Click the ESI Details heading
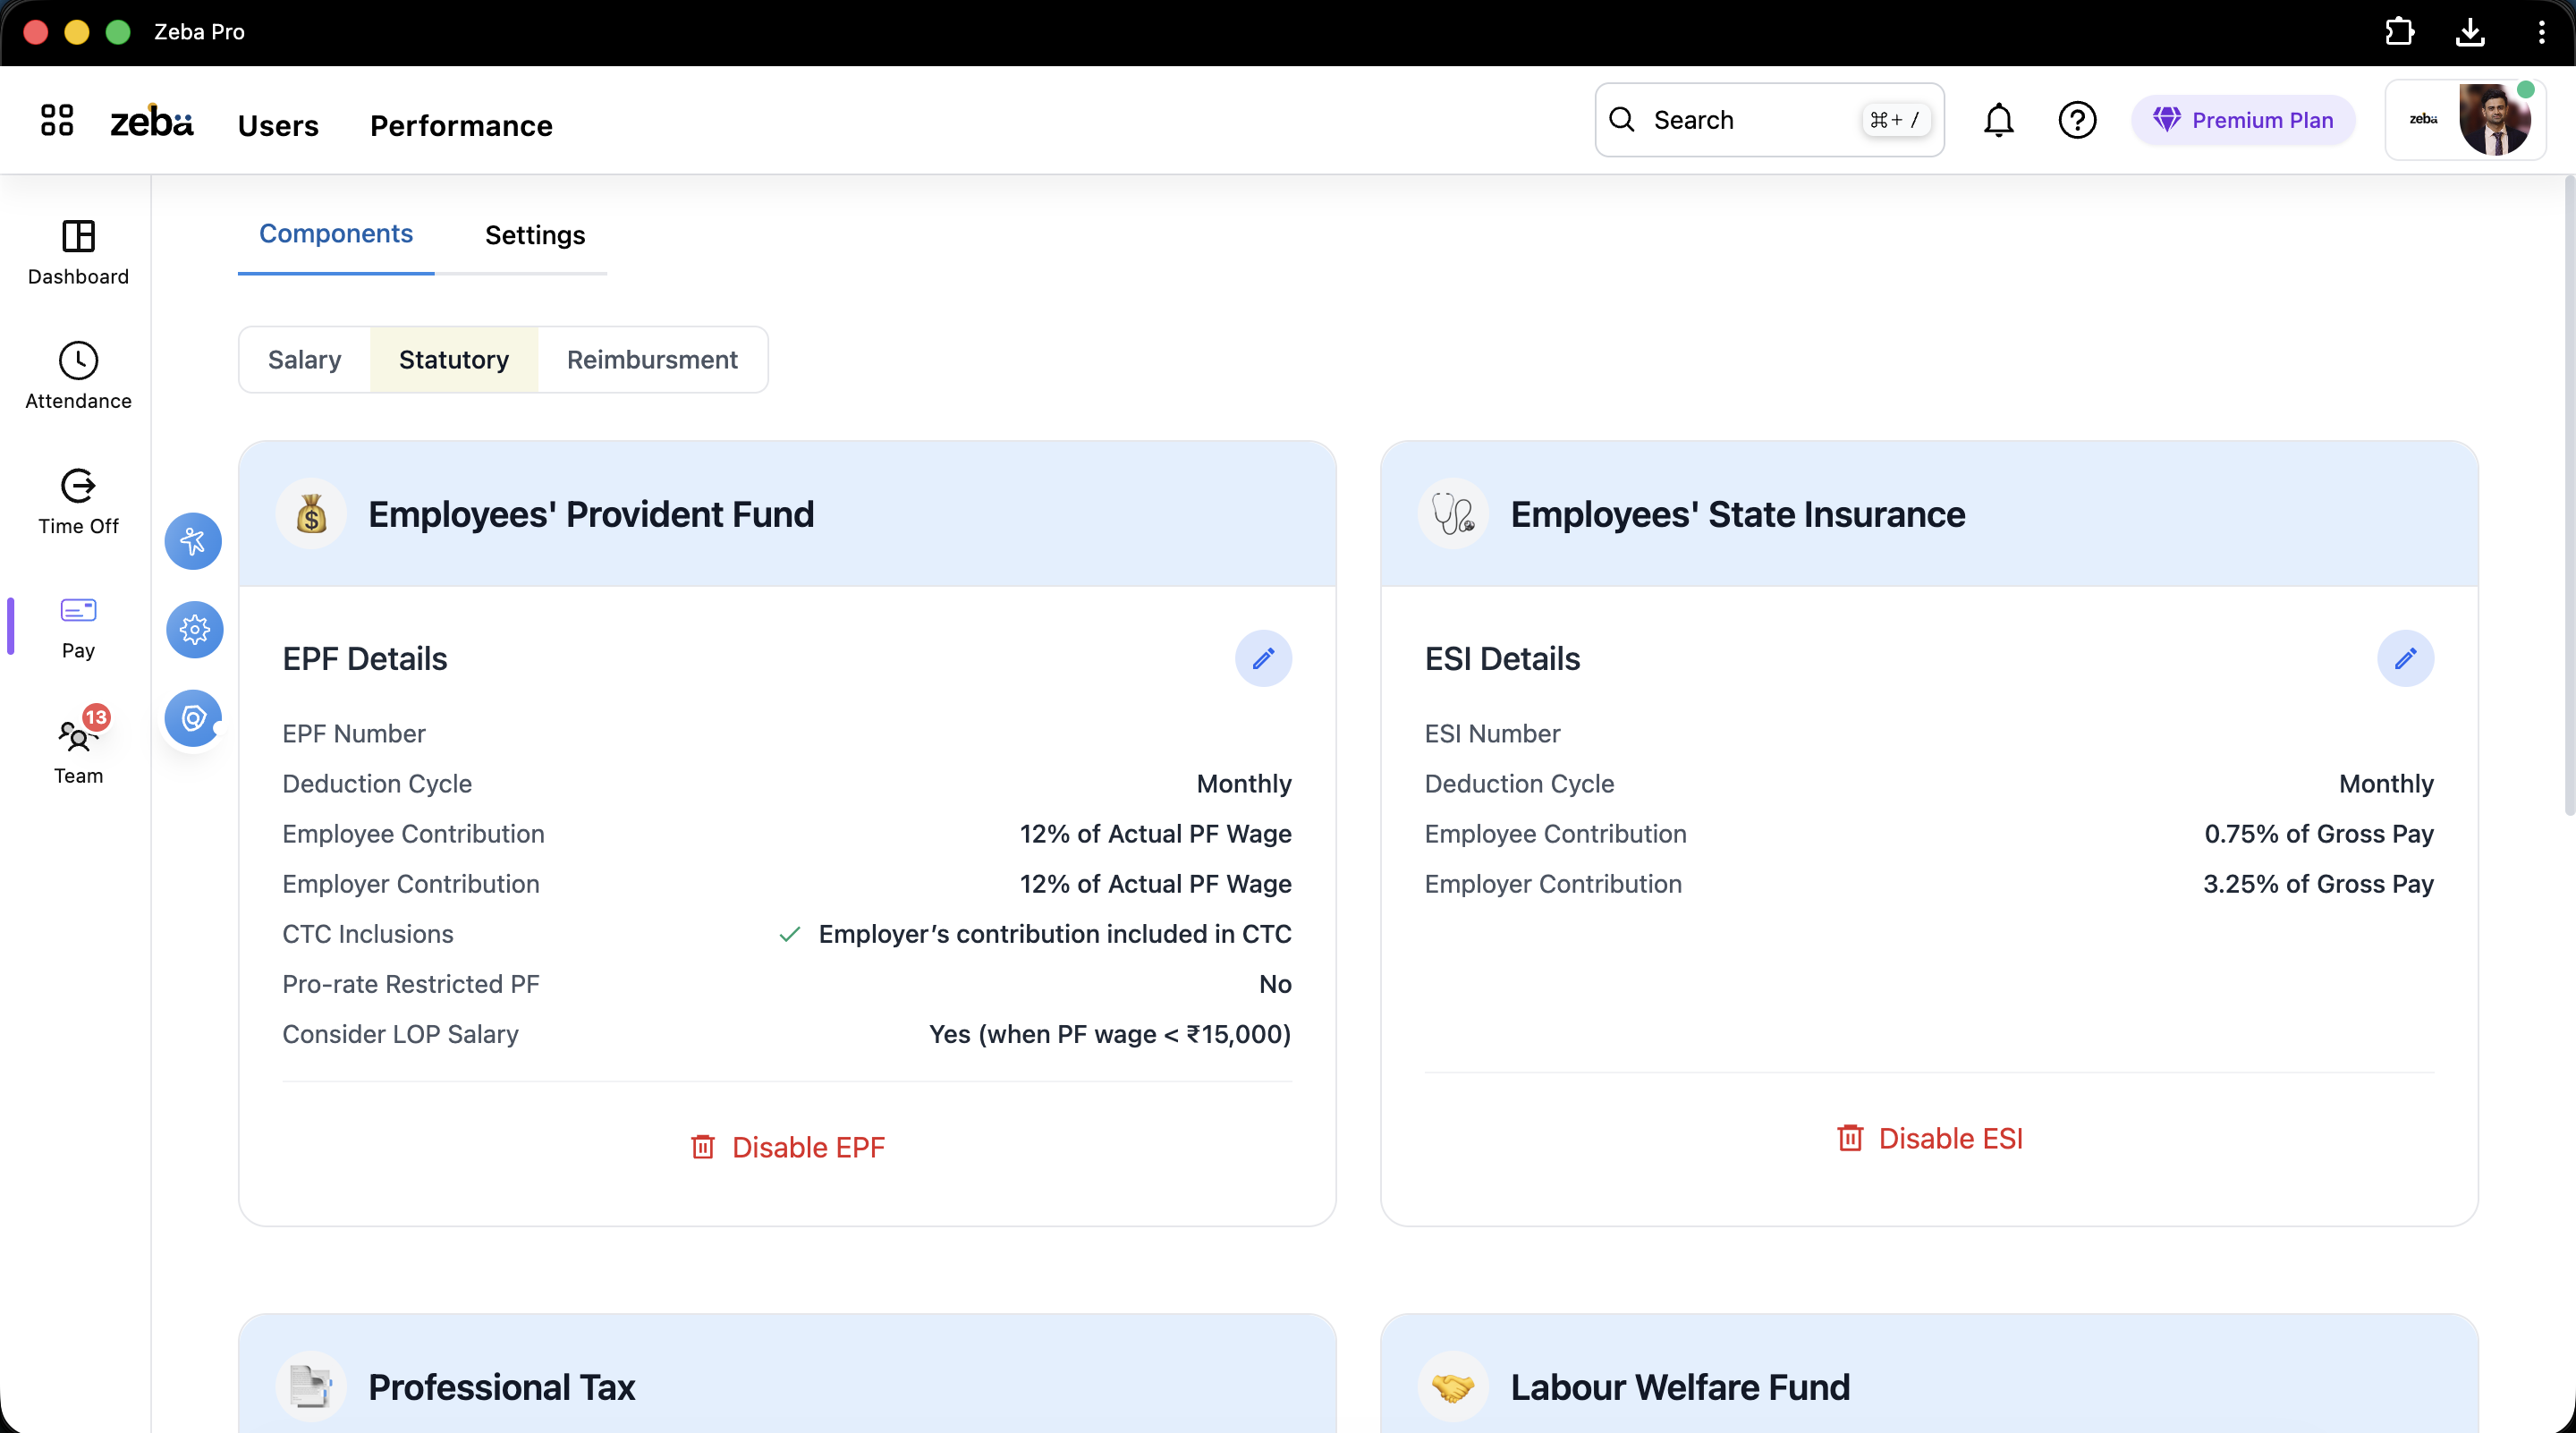Viewport: 2576px width, 1433px height. tap(1502, 659)
